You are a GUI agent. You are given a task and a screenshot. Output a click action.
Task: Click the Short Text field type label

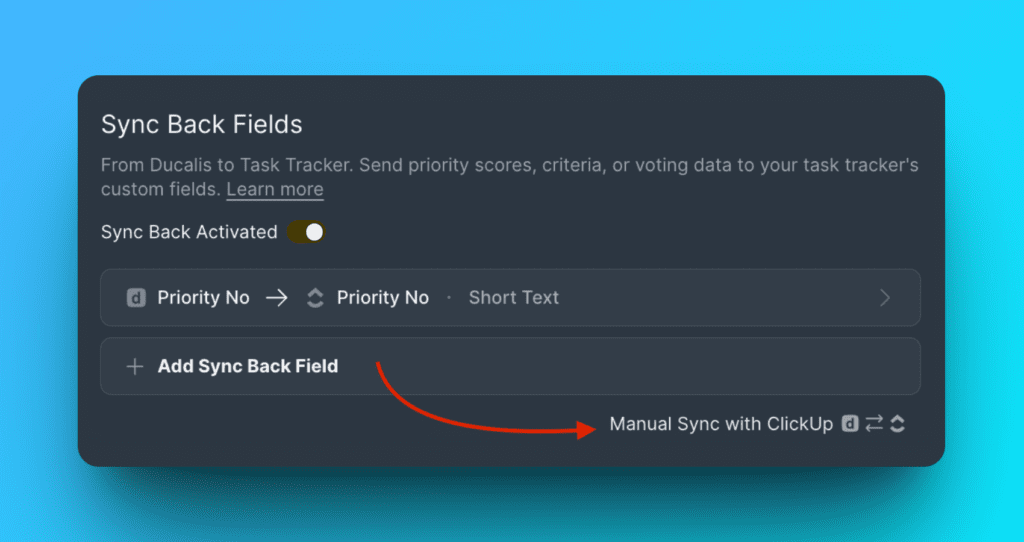[514, 298]
